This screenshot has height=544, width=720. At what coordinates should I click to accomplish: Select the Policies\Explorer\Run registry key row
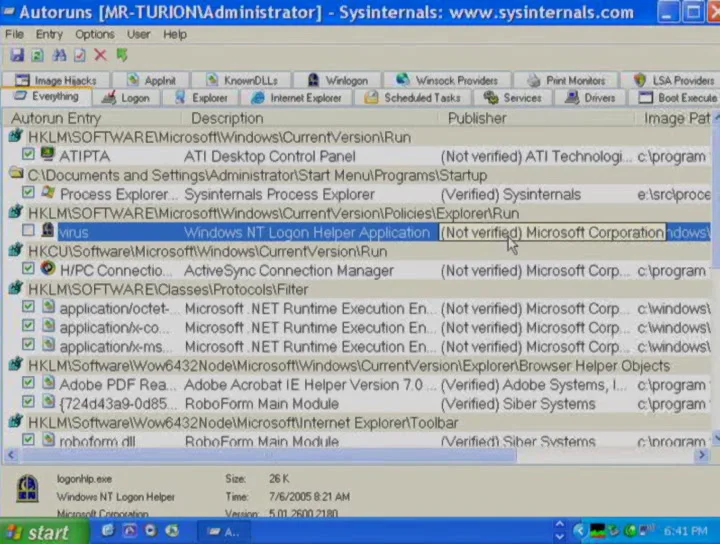tap(273, 213)
